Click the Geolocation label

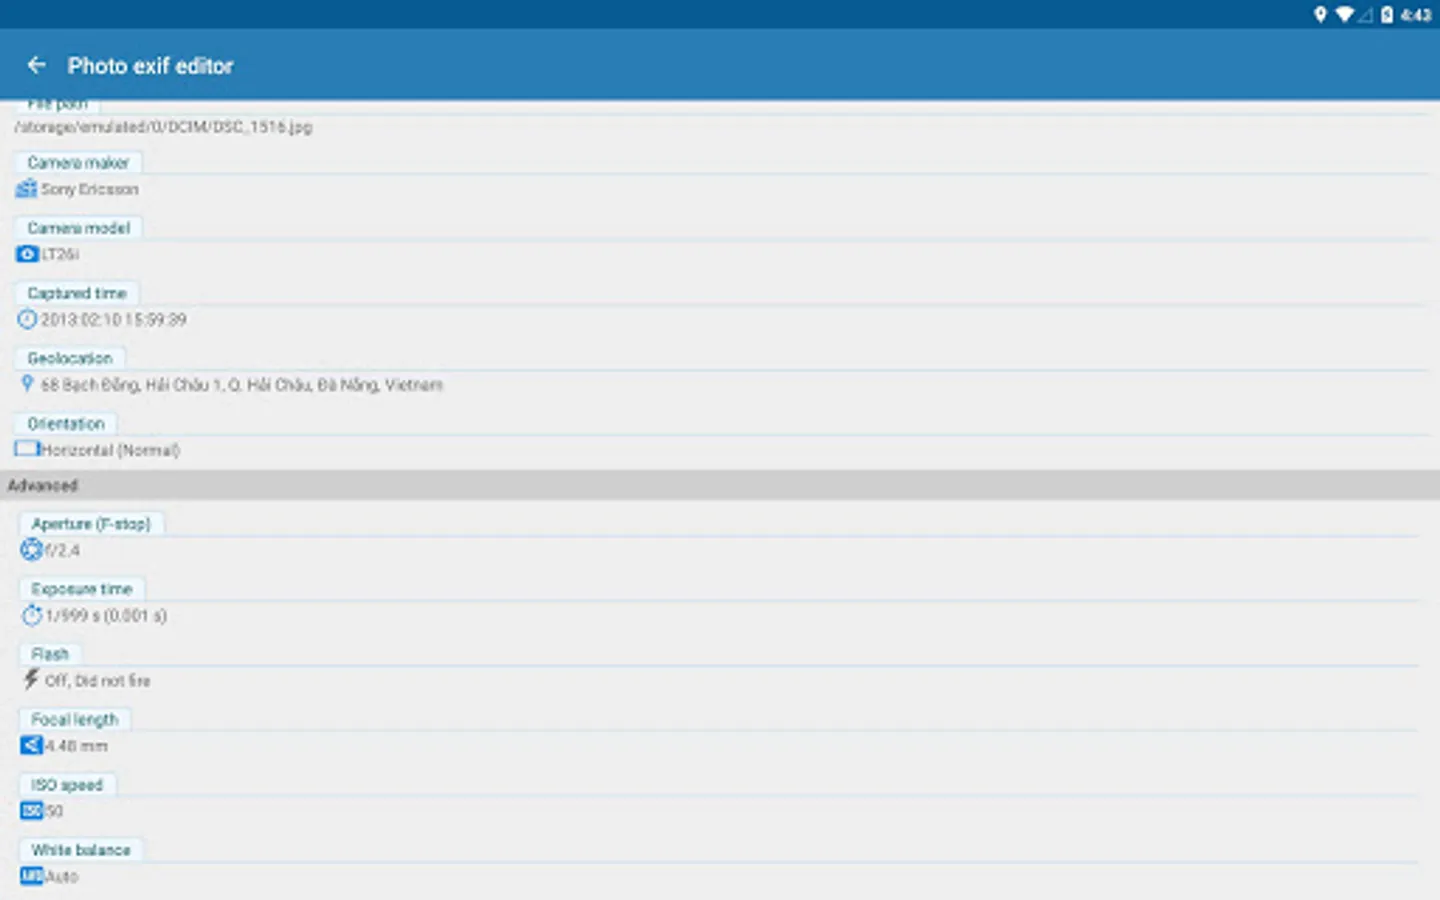click(70, 358)
